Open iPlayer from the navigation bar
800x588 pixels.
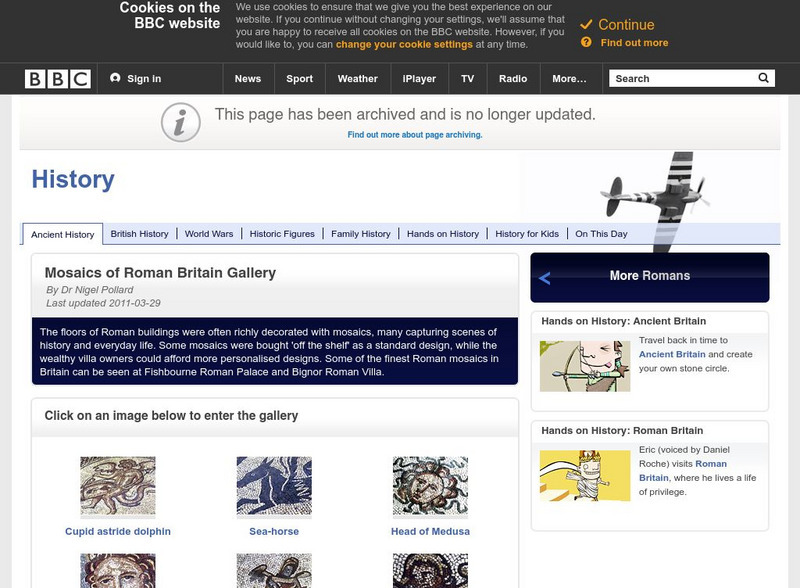coord(419,79)
